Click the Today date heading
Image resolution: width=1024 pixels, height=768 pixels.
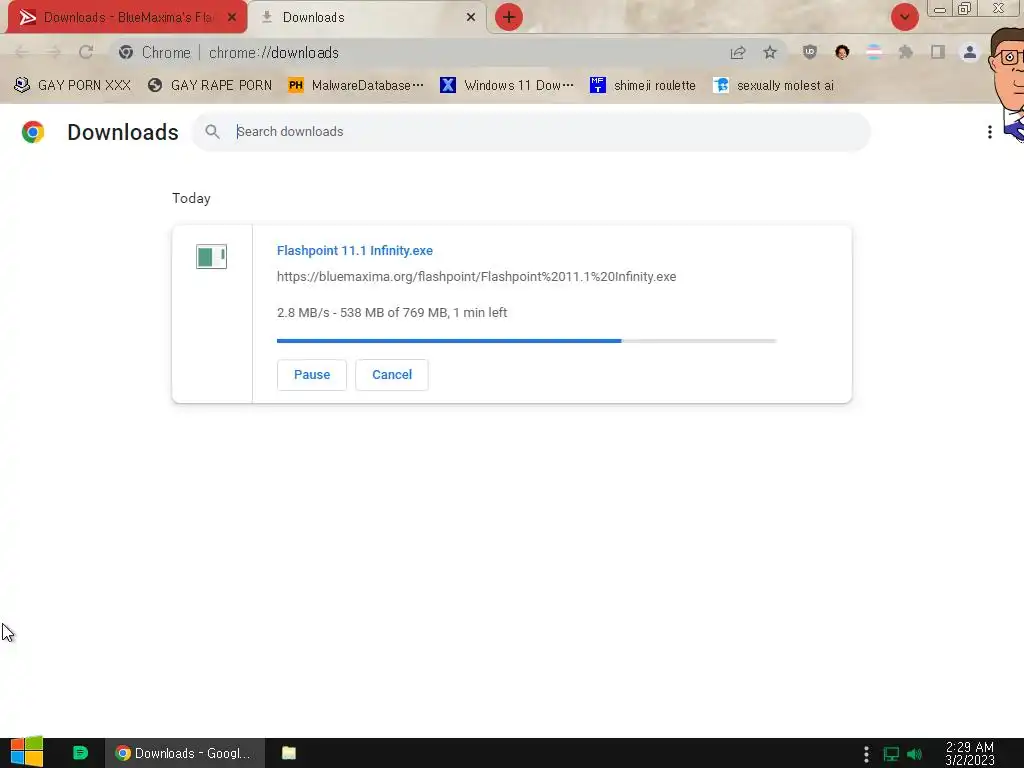coord(191,199)
